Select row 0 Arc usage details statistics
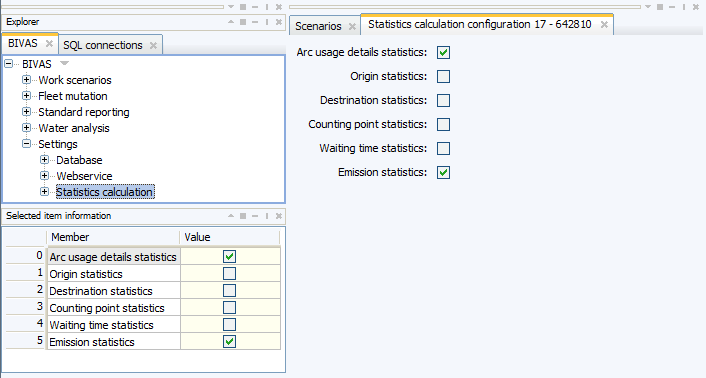This screenshot has height=378, width=706. [113, 256]
